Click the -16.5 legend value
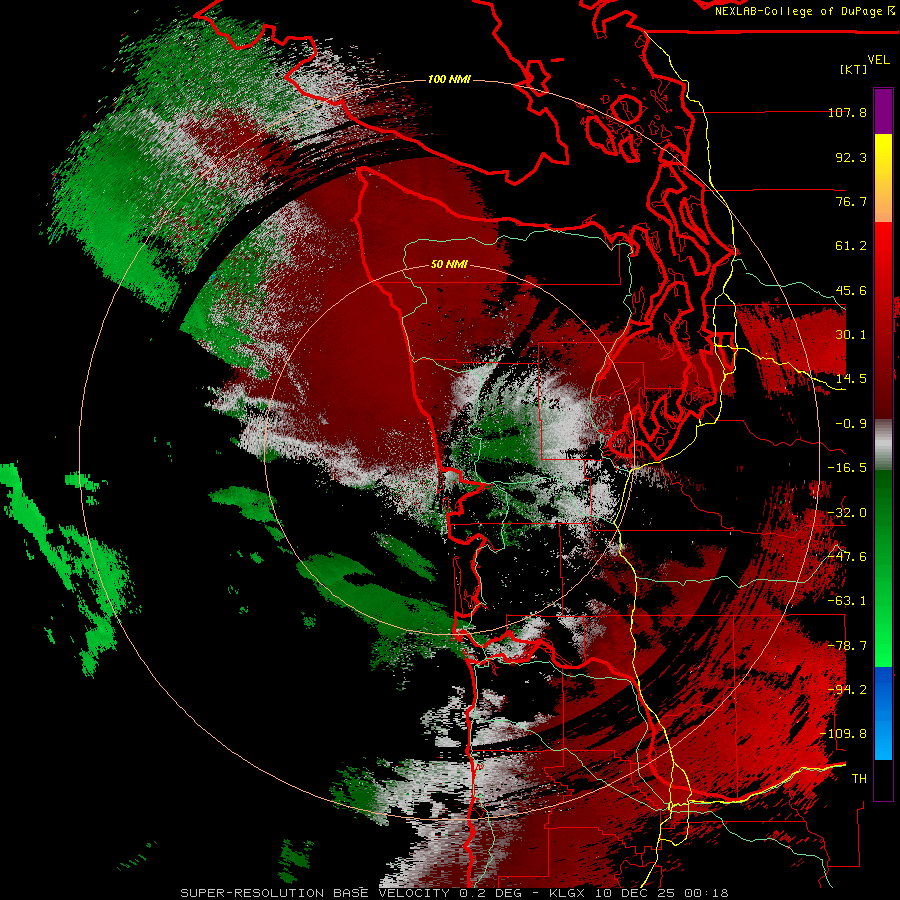Image resolution: width=900 pixels, height=900 pixels. coord(847,468)
